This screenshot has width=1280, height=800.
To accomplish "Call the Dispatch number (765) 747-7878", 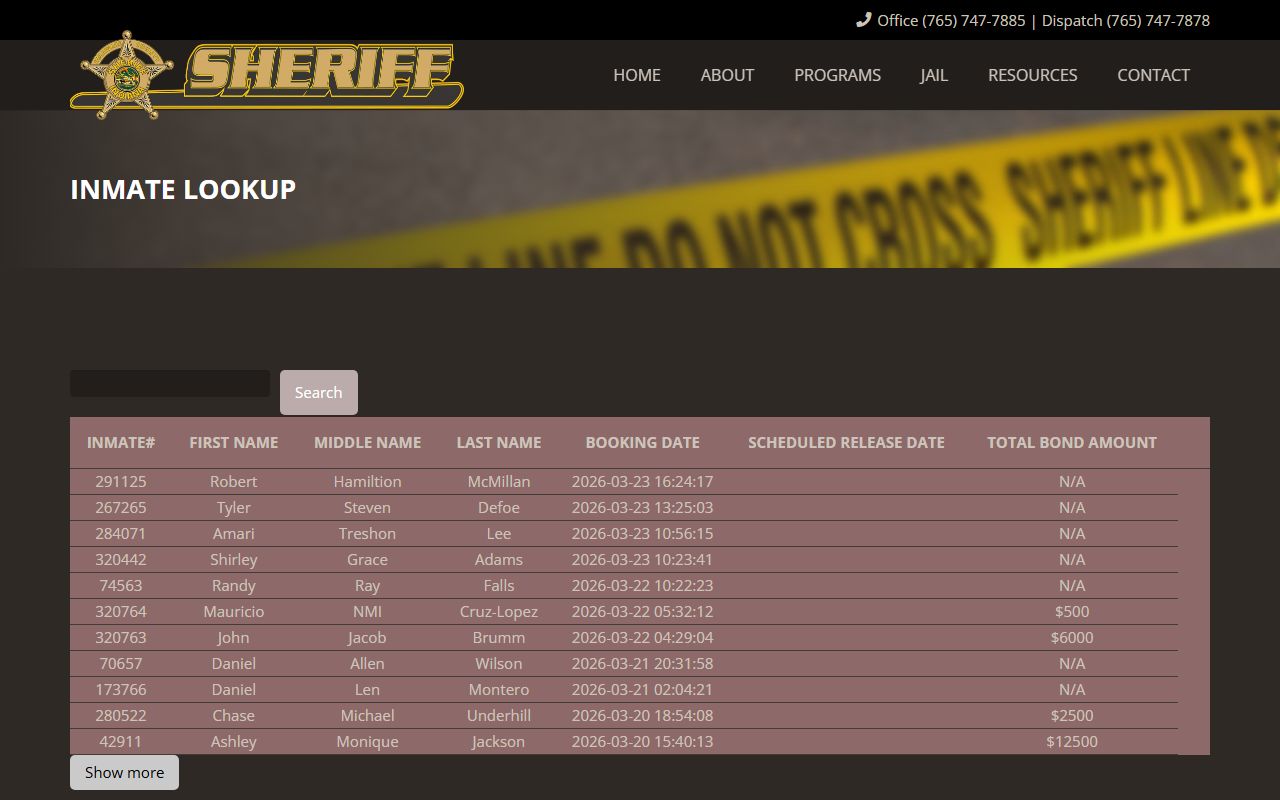I will coord(1126,20).
